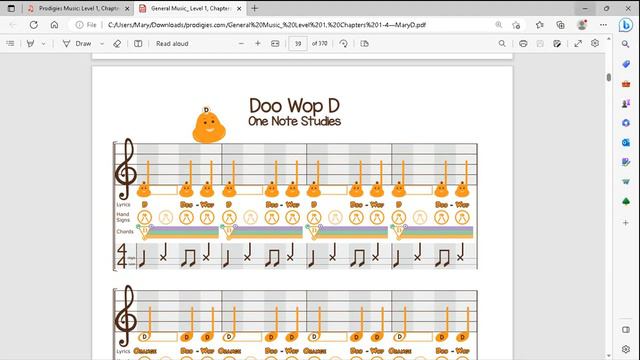The width and height of the screenshot is (640, 360).
Task: Open sidebar settings gear
Action: click(x=626, y=349)
